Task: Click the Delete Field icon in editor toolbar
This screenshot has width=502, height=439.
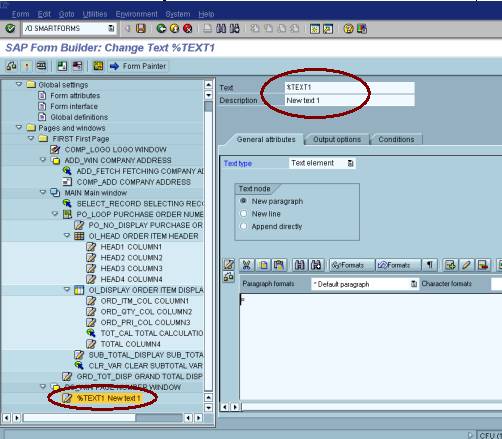Action: pos(483,265)
